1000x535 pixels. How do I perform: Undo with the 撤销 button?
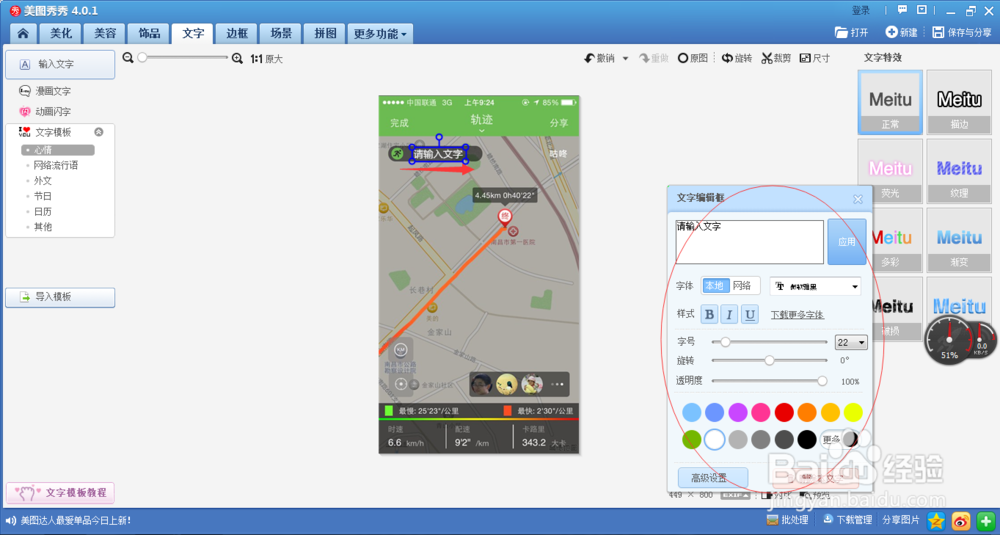tap(599, 58)
